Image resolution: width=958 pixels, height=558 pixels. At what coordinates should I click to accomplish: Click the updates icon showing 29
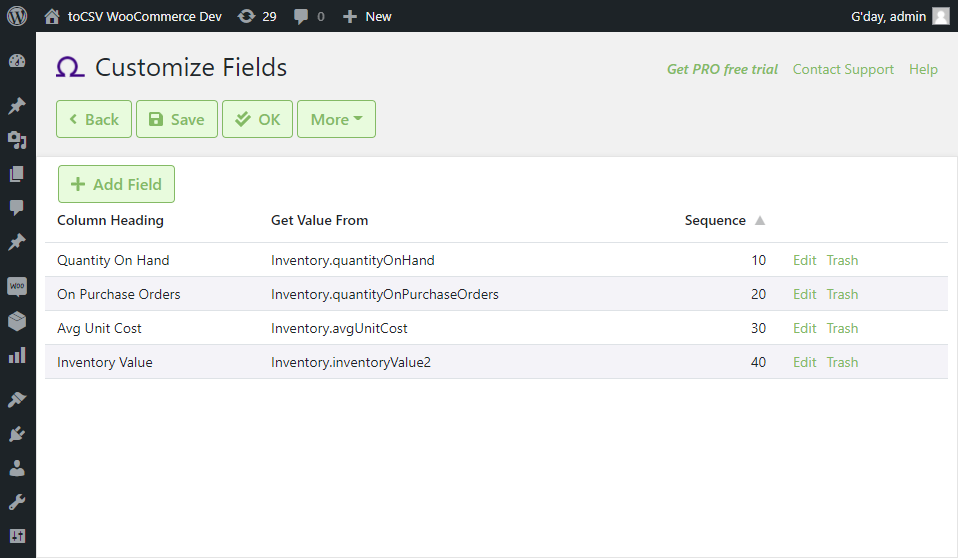pos(257,17)
